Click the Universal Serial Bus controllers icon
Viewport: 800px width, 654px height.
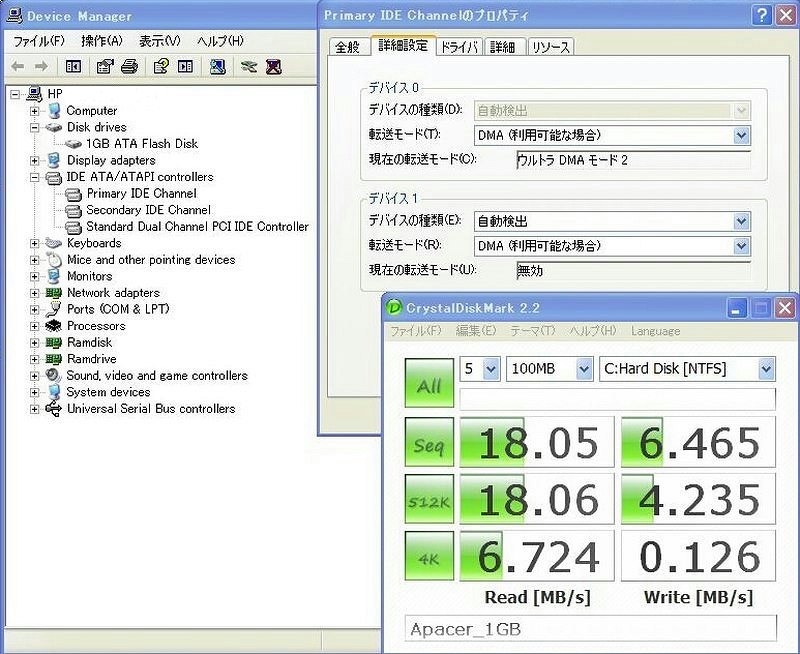54,409
